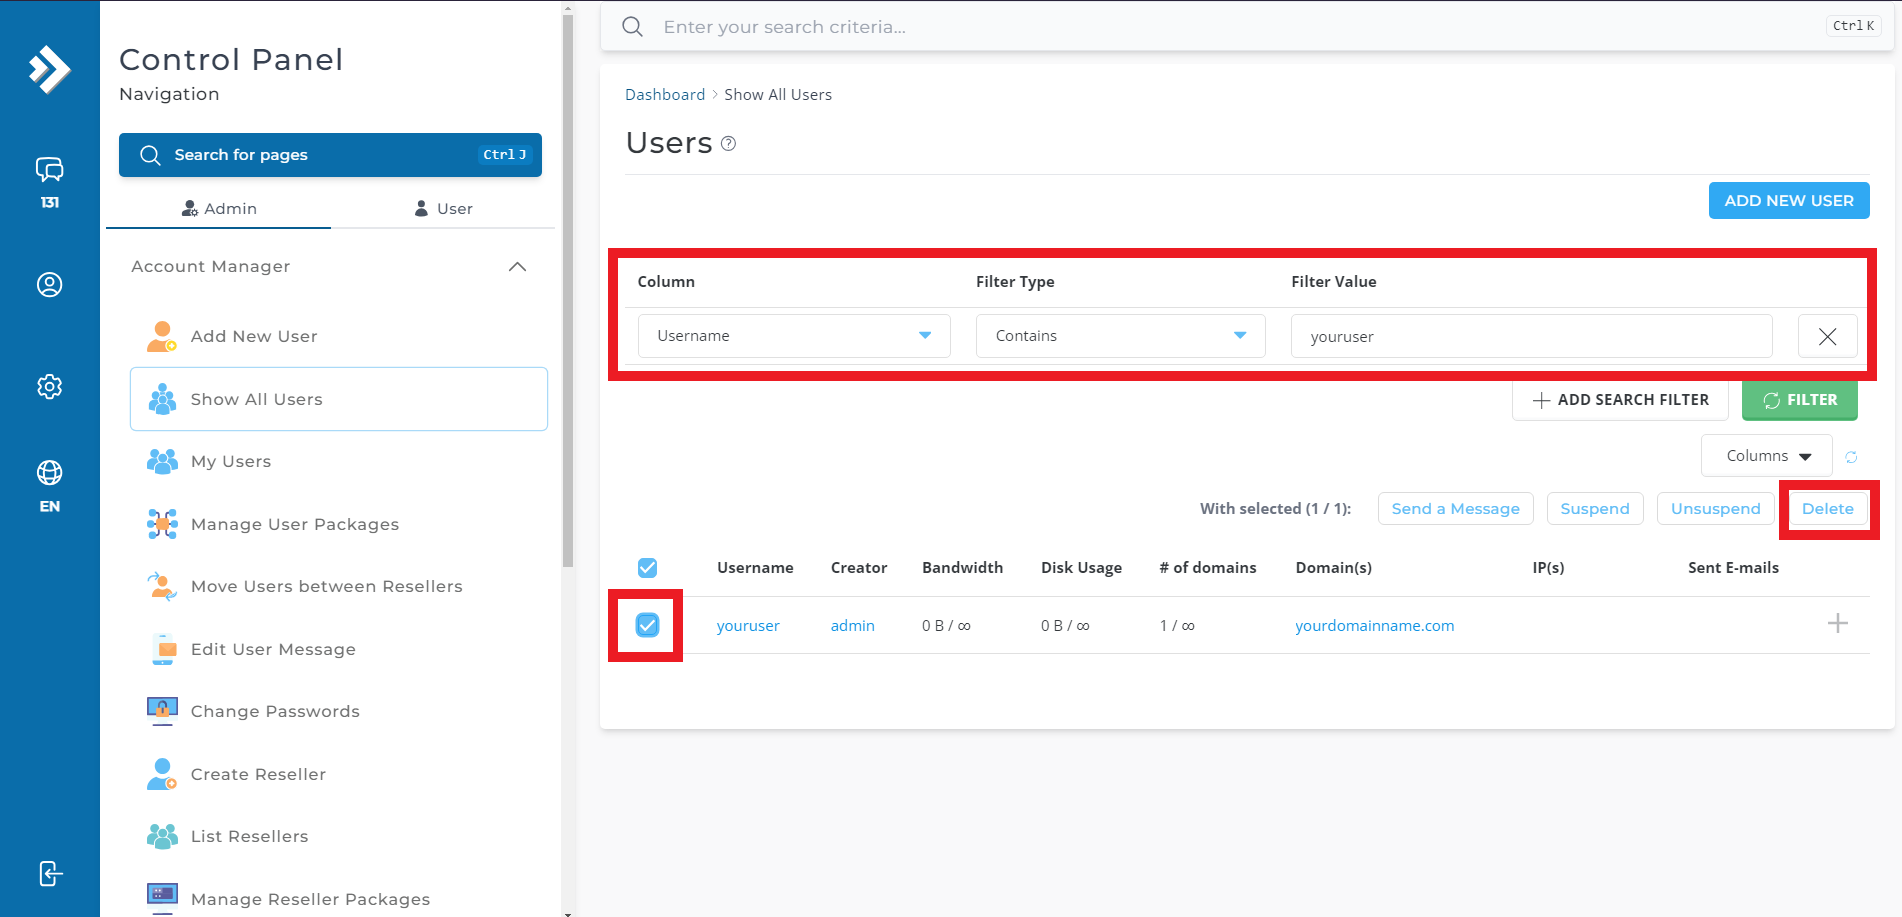The height and width of the screenshot is (917, 1902).
Task: Click the Change Passwords icon
Action: pos(161,711)
